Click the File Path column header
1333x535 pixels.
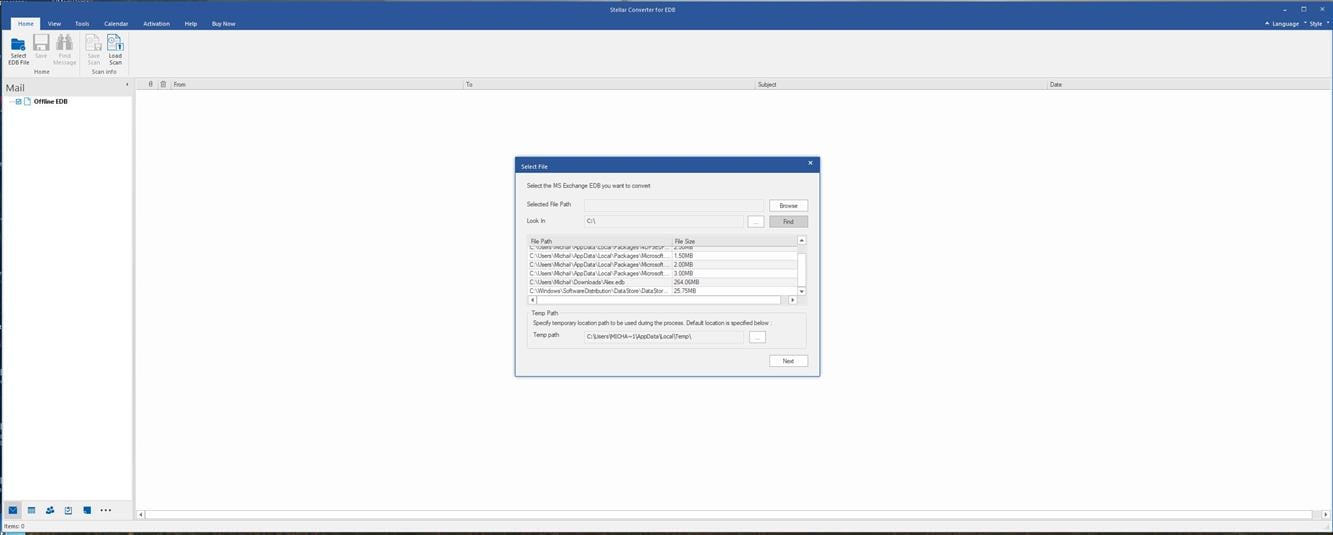(600, 241)
